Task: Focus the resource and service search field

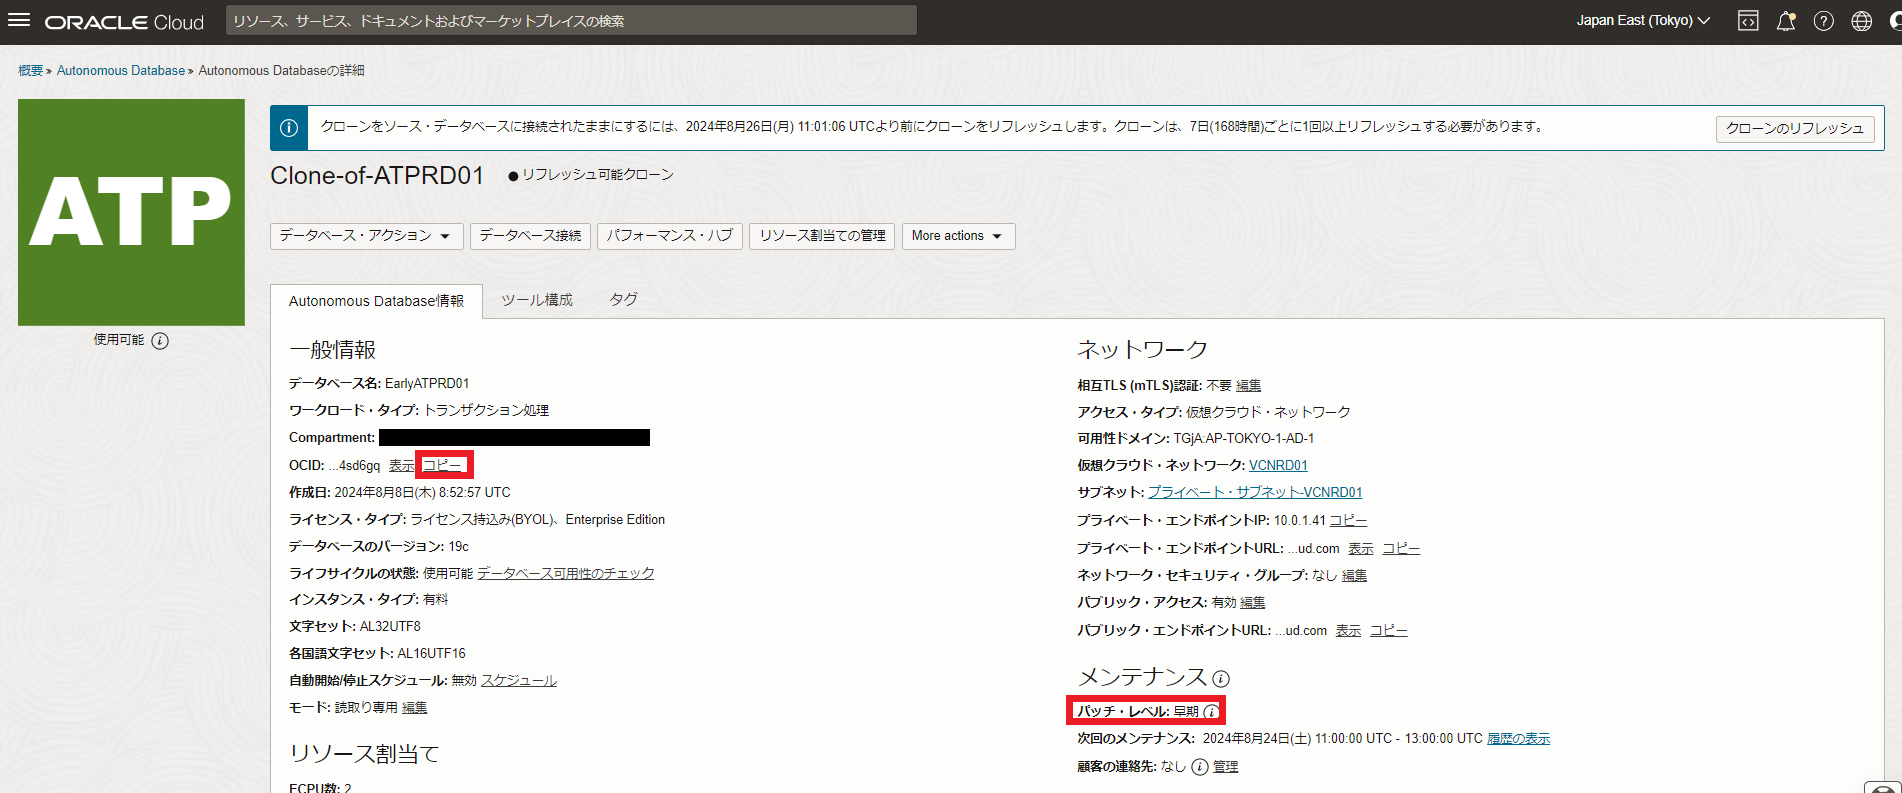Action: coord(571,21)
